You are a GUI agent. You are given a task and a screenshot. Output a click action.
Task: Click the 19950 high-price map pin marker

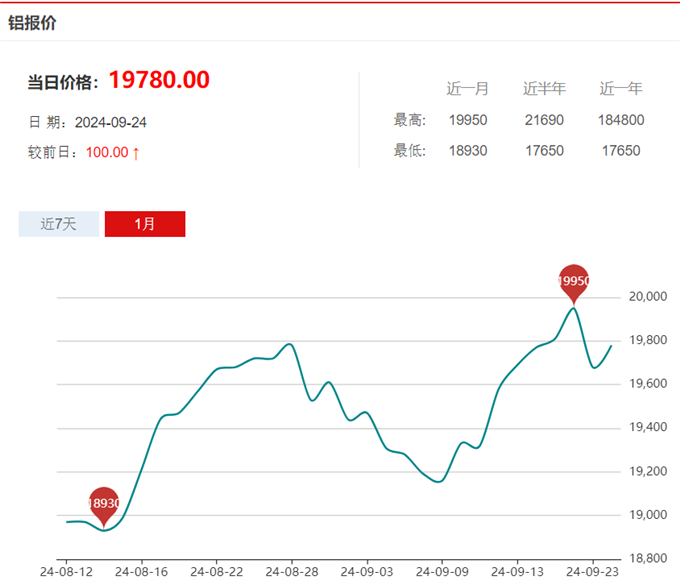573,282
